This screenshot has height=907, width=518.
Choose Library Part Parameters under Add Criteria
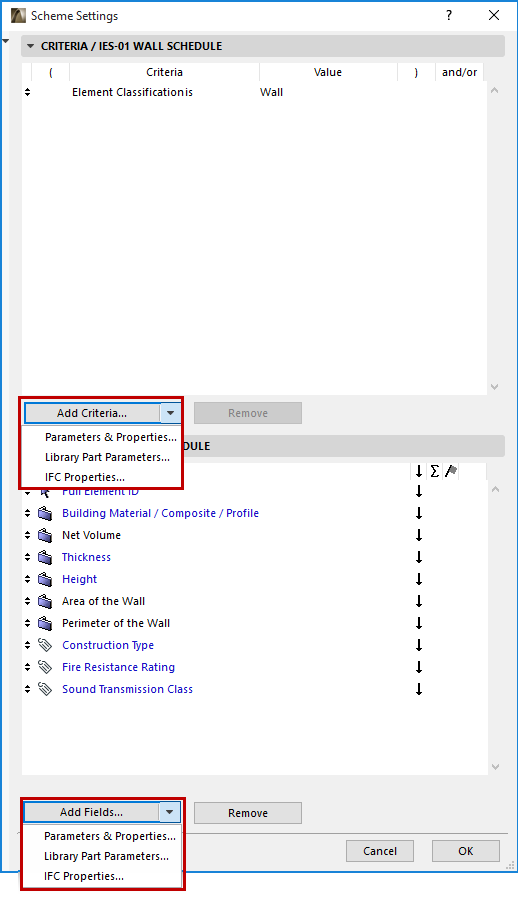point(107,457)
